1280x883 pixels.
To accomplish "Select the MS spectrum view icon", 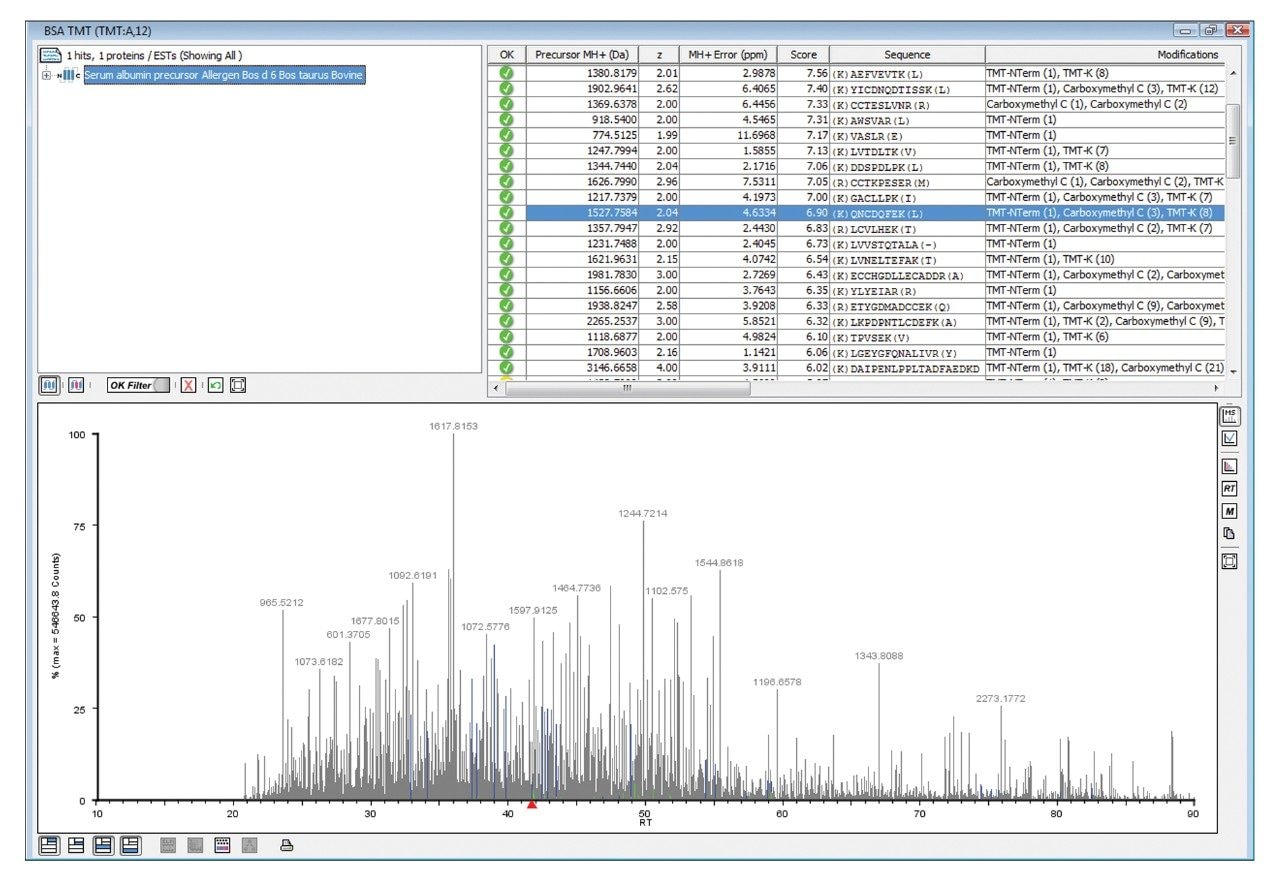I will point(1230,415).
